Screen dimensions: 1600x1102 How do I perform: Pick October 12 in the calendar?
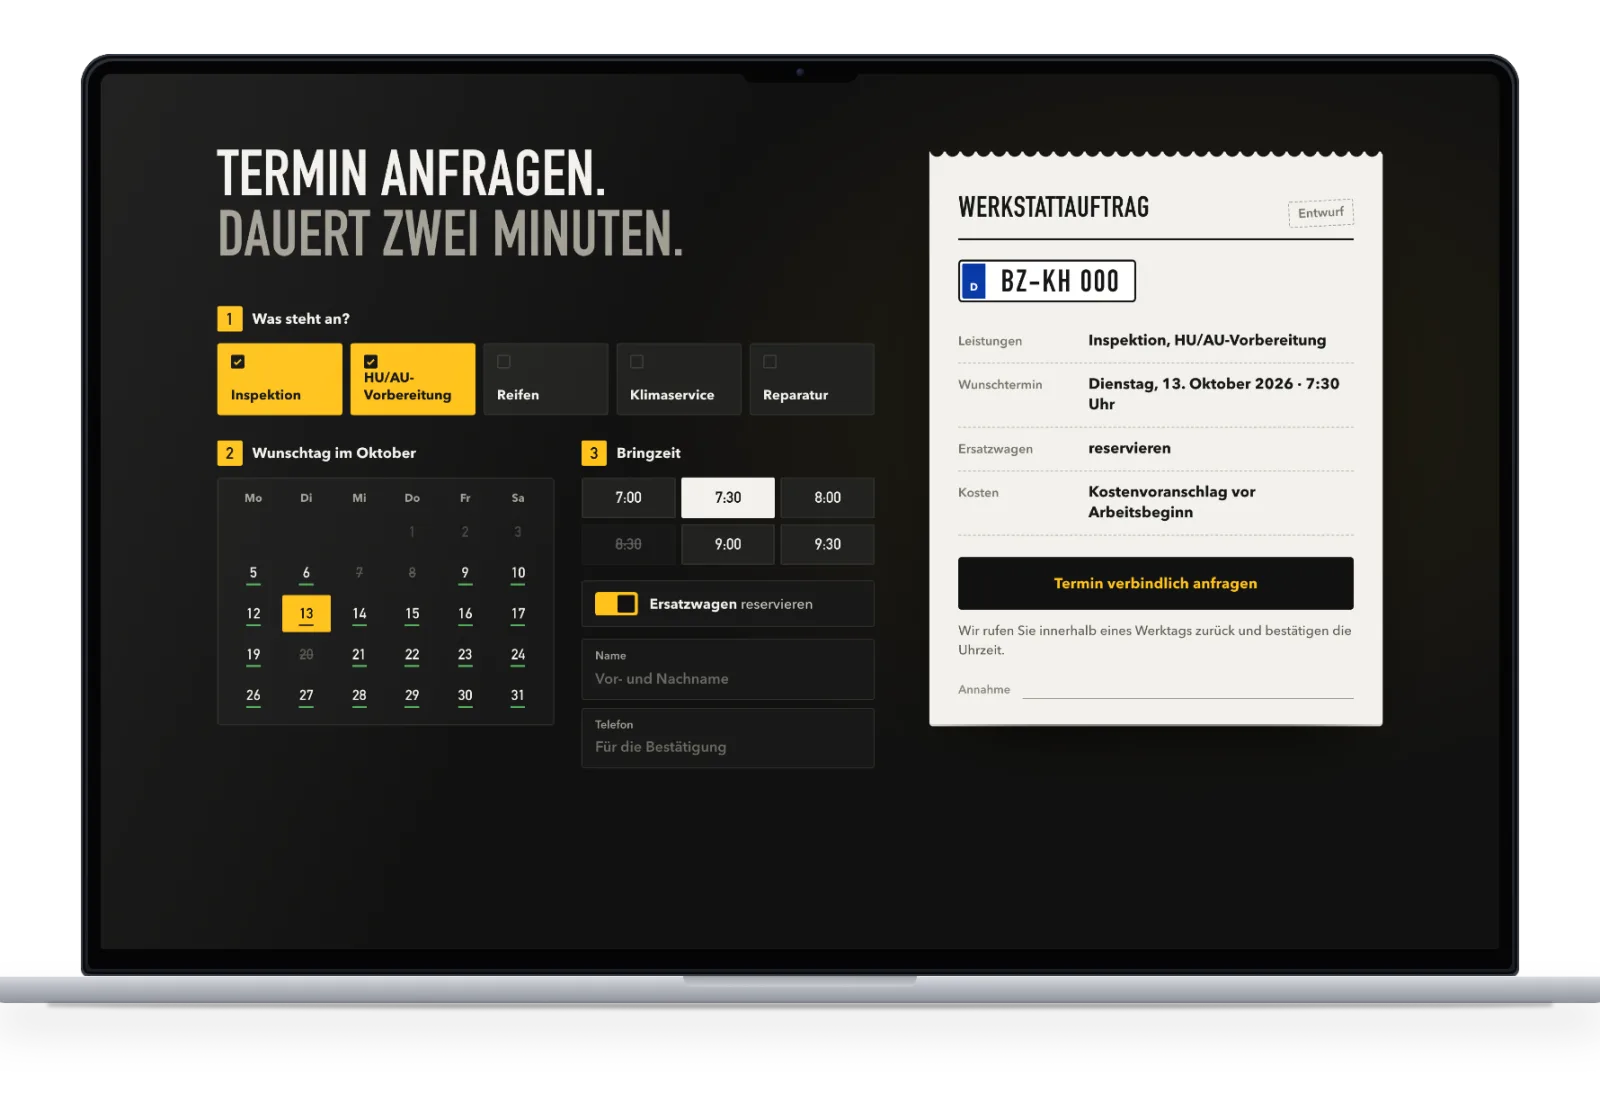tap(253, 614)
